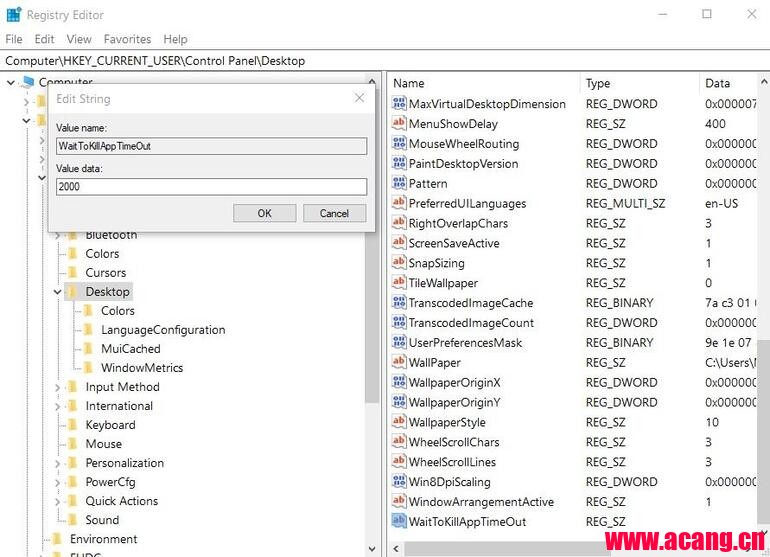Click the Desktop folder icon in tree
This screenshot has height=557, width=770.
tap(72, 292)
